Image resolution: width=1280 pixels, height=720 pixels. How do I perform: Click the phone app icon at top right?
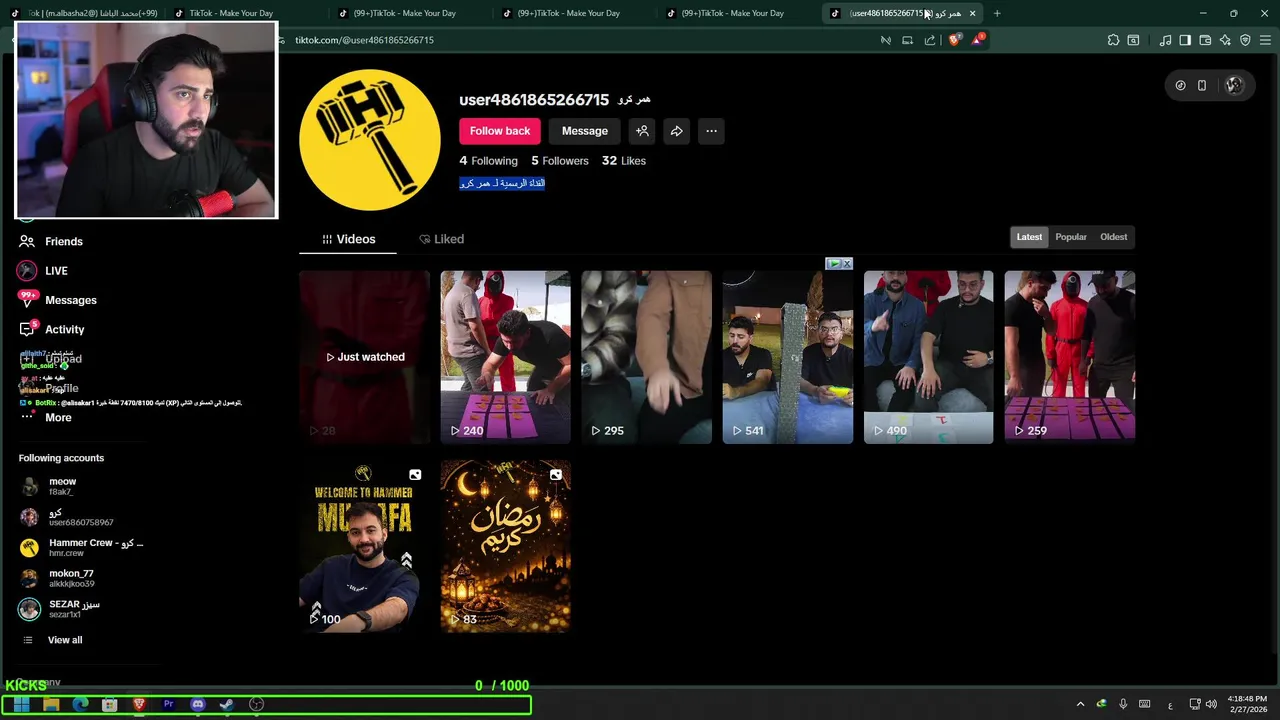pos(1202,86)
